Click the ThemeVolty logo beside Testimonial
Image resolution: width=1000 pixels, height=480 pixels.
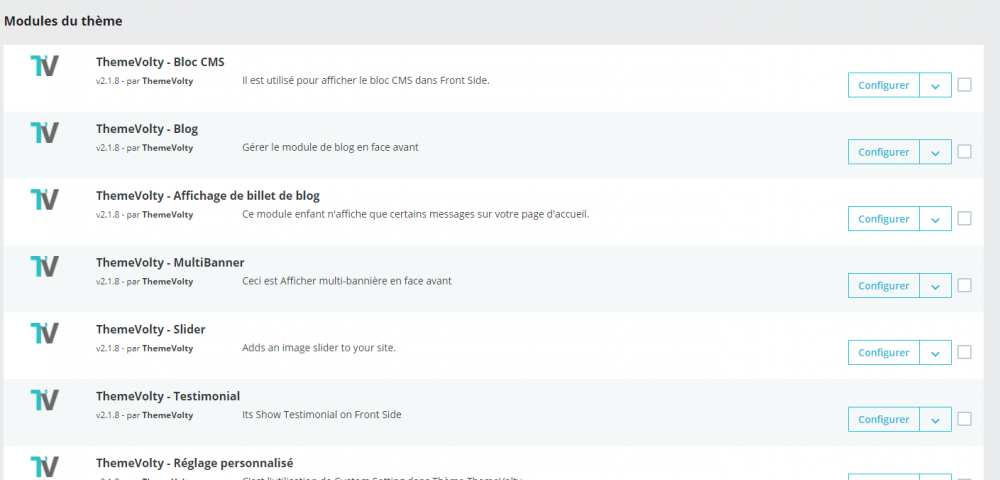pos(45,400)
